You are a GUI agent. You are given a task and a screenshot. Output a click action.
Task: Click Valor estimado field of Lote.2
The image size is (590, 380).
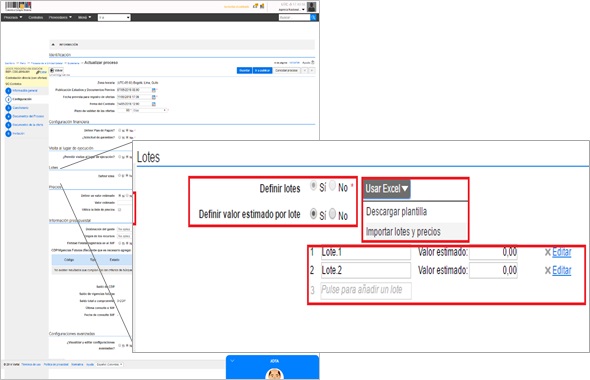(x=493, y=270)
